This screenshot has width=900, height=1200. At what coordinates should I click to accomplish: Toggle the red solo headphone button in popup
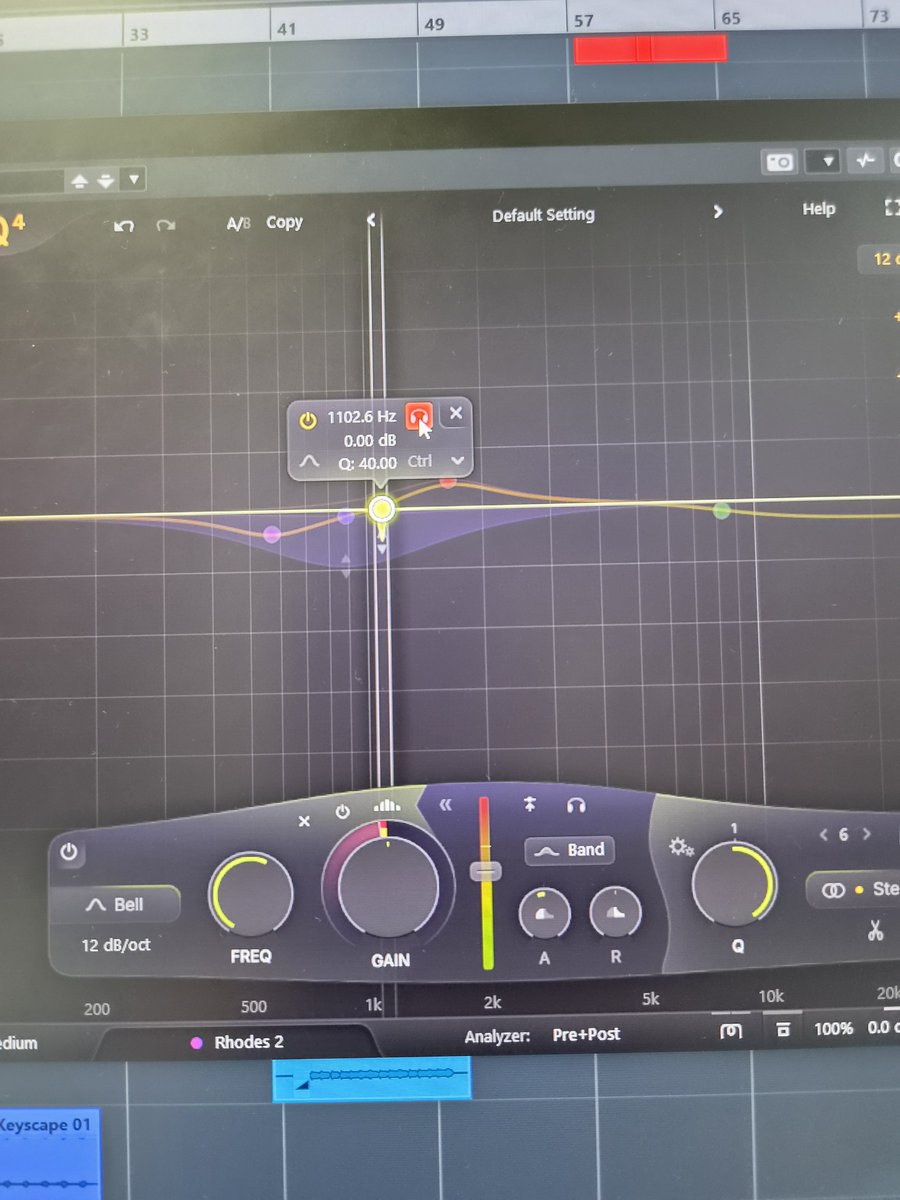(x=419, y=415)
